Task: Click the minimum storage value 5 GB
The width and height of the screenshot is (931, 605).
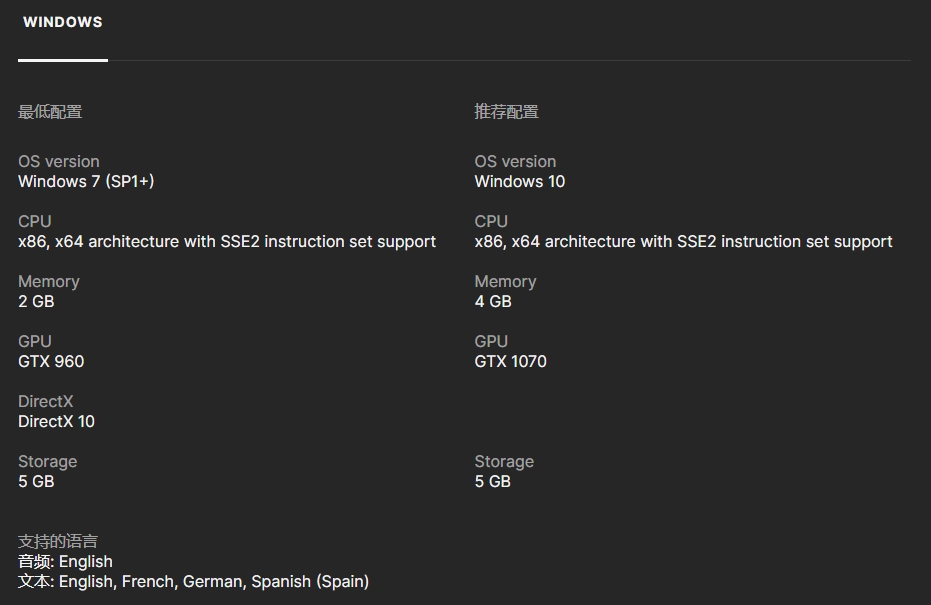Action: point(36,482)
